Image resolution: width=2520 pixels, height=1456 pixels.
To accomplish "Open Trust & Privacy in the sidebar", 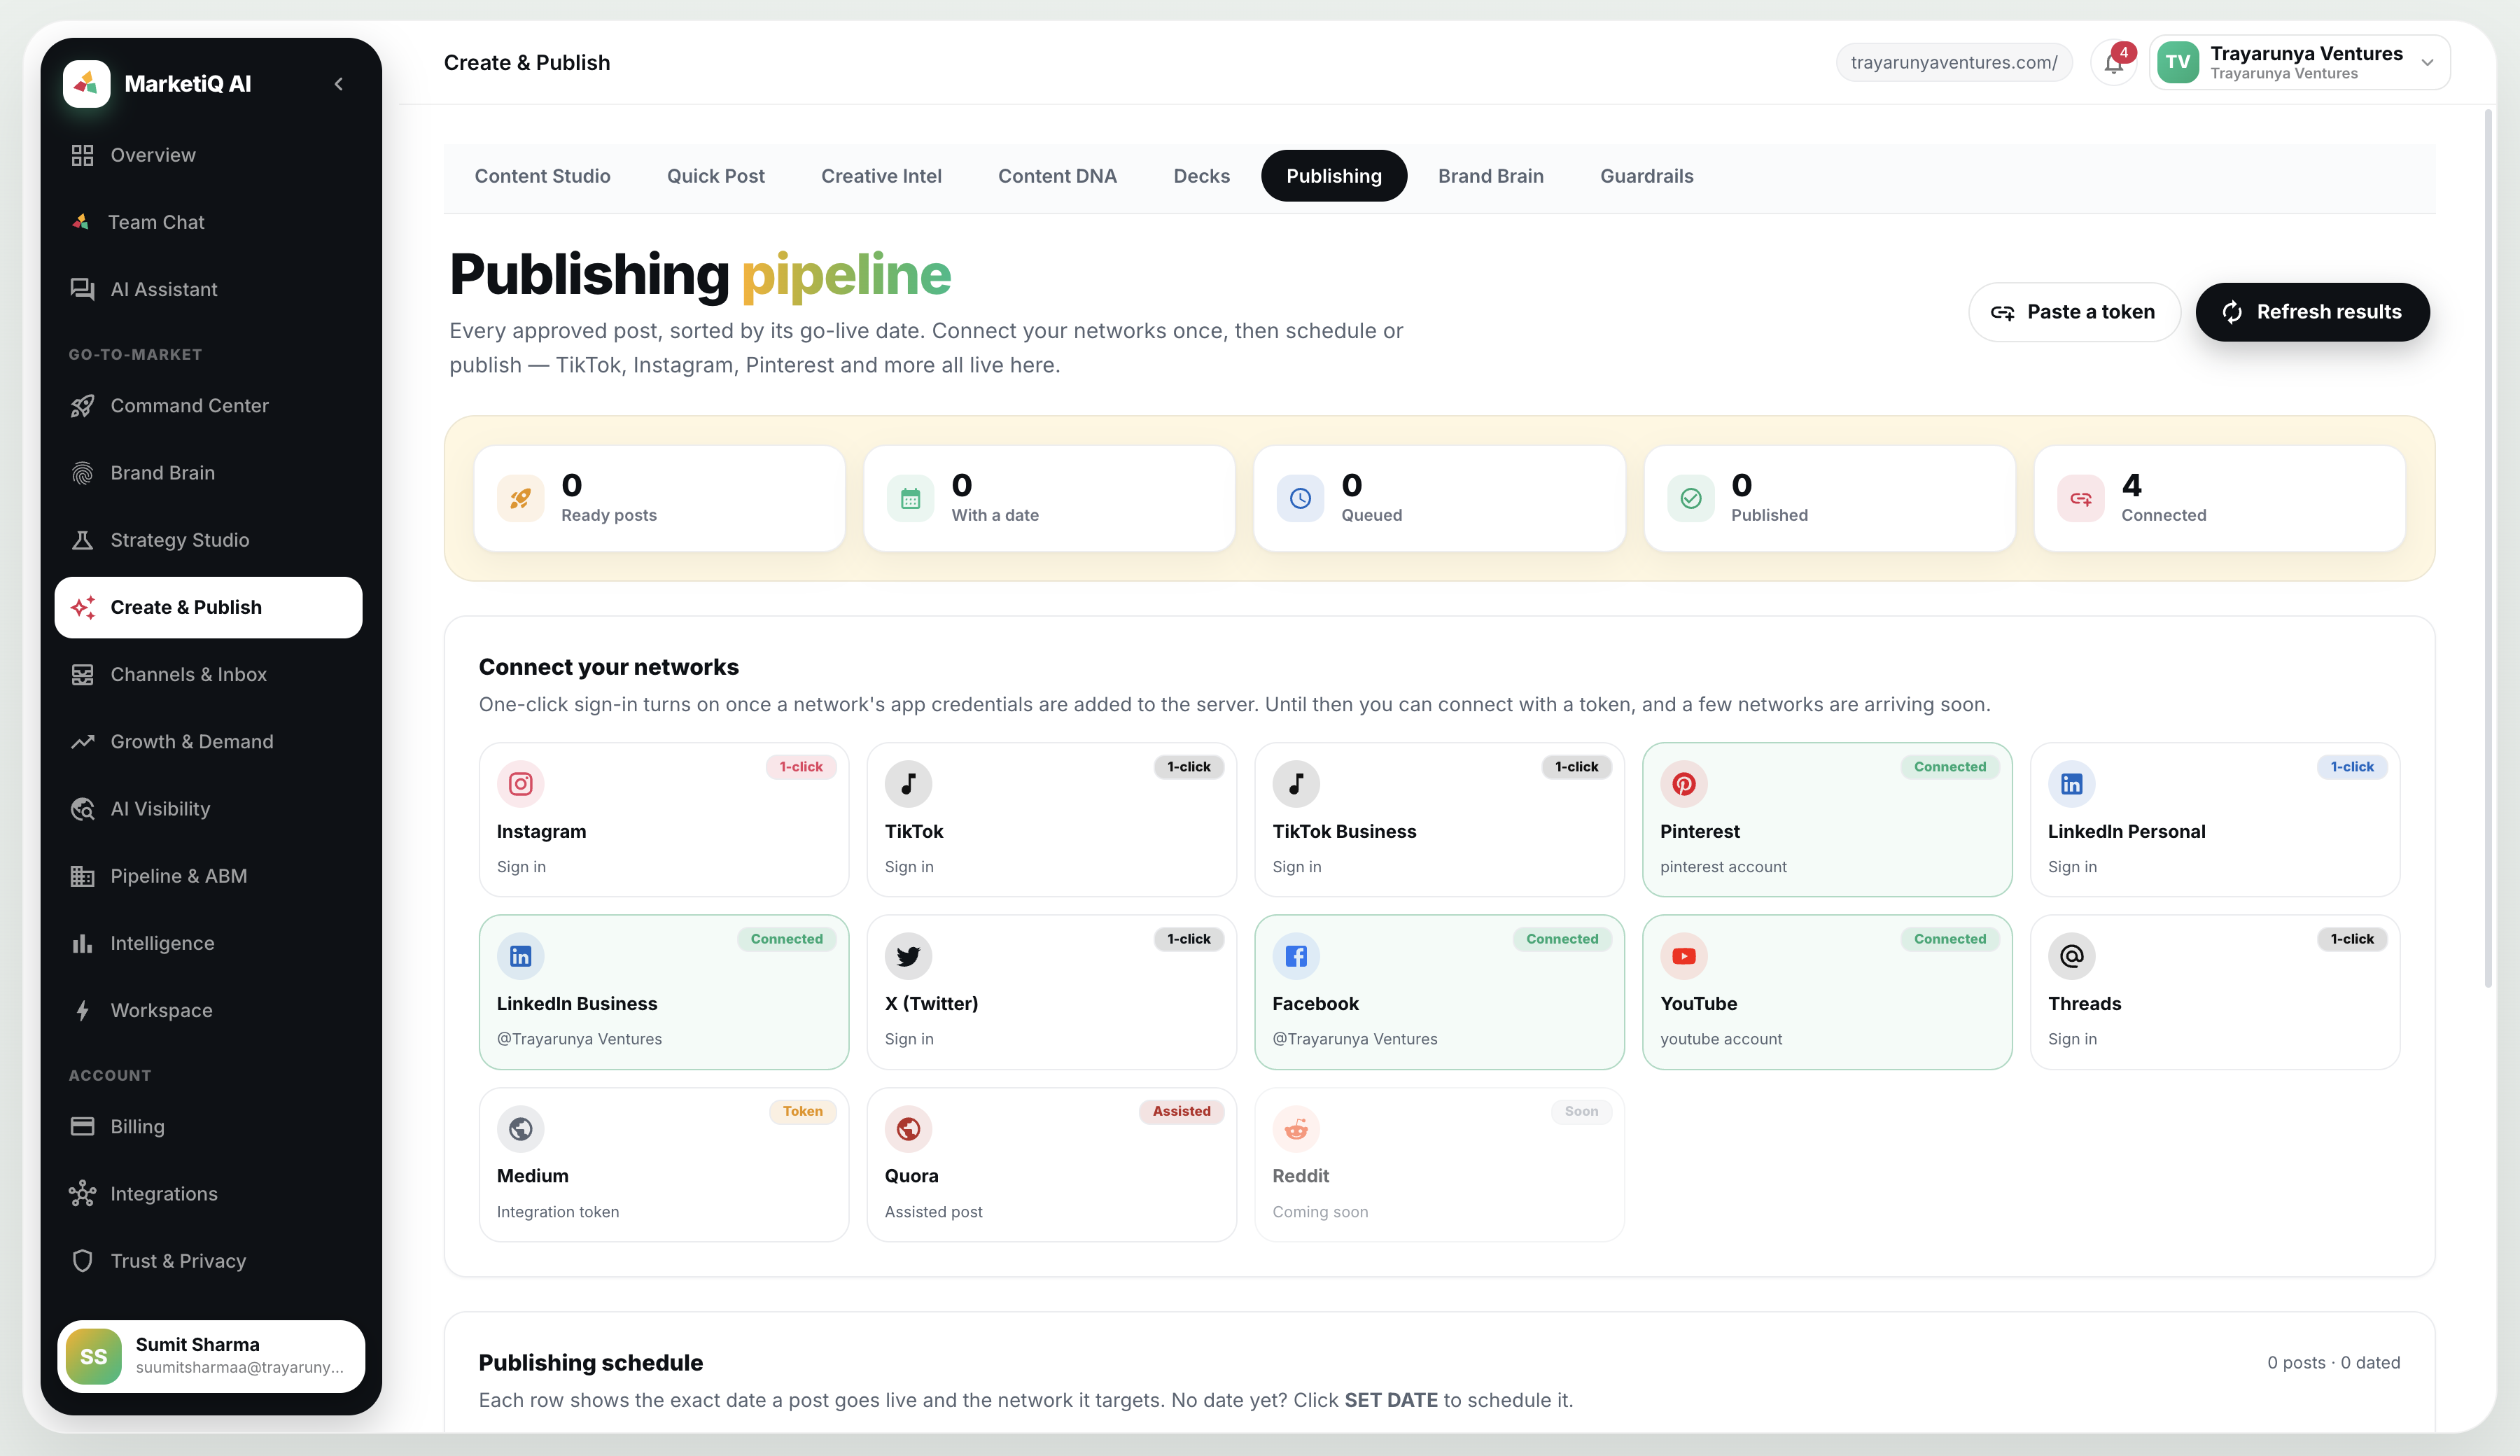I will coord(208,1260).
